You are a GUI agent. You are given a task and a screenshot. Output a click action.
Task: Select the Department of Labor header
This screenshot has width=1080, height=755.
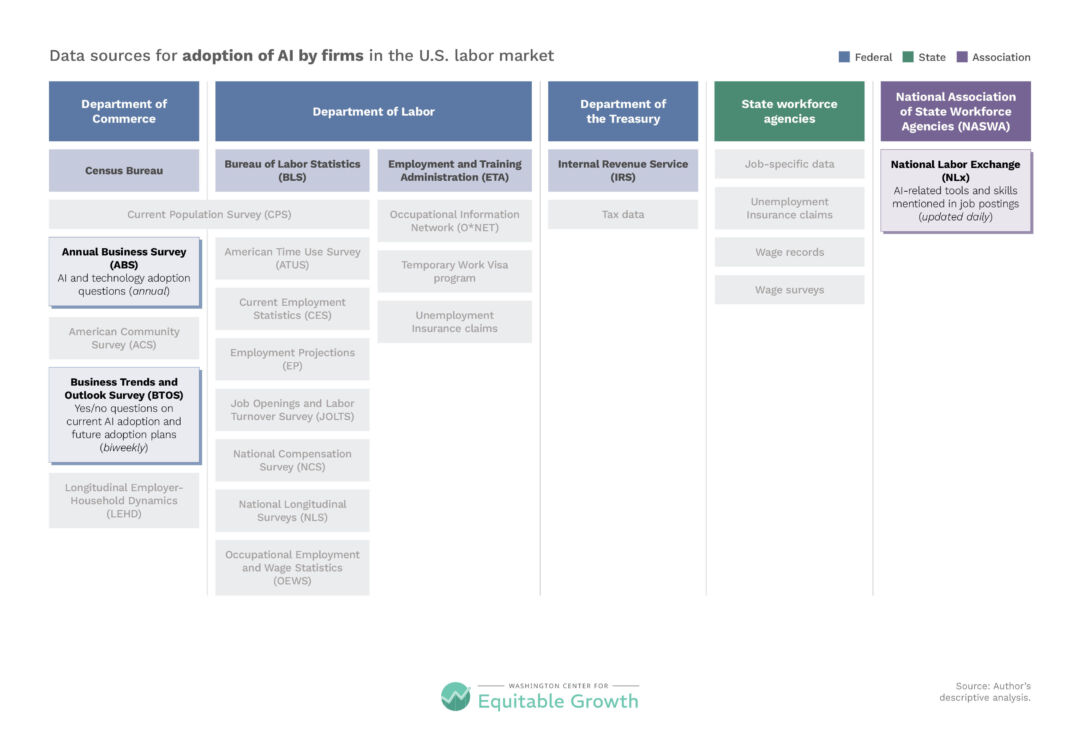(373, 111)
